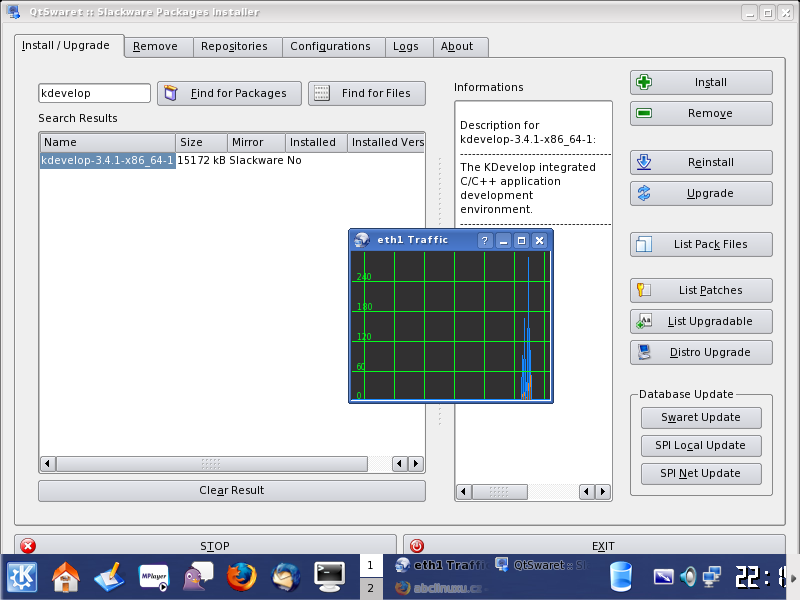The height and width of the screenshot is (600, 800).
Task: Click search results scrollbar far-left arrow
Action: (x=47, y=464)
